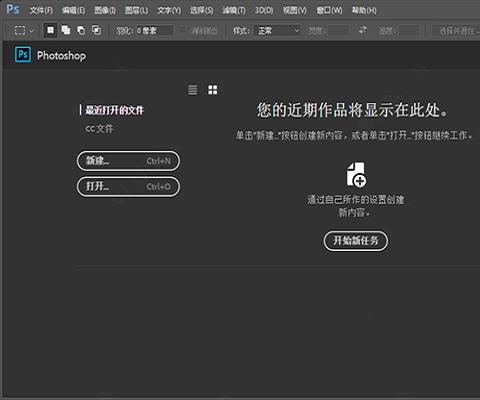Click the 通过自己所作的设置创建新内容 text
480x400 pixels.
(356, 206)
